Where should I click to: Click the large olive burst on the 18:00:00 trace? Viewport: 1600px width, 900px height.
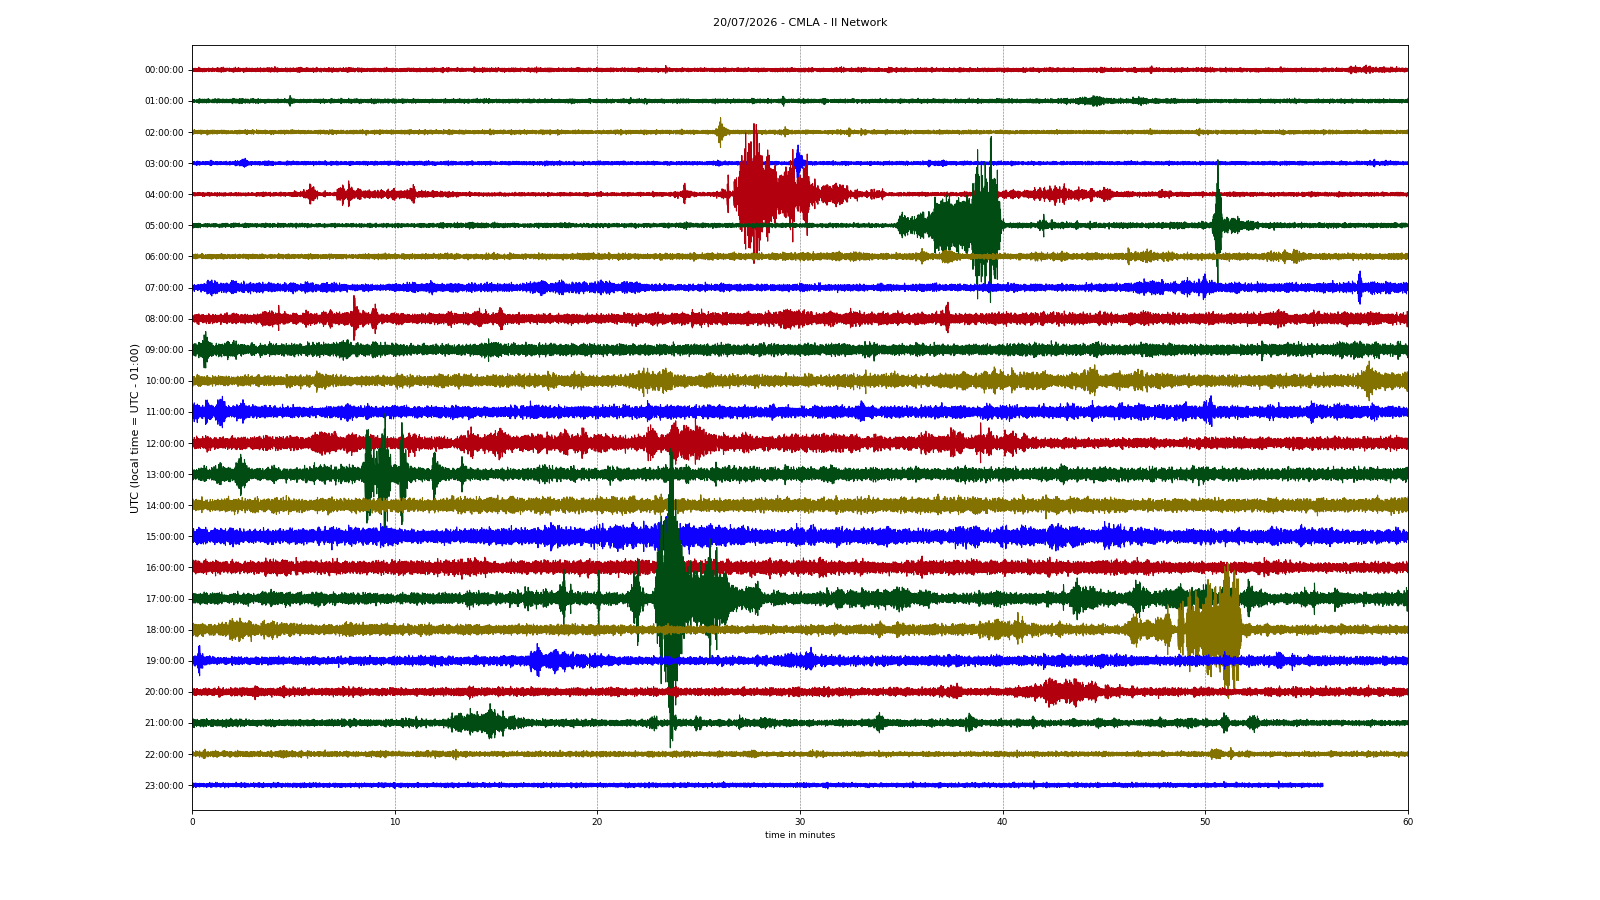click(x=1210, y=629)
